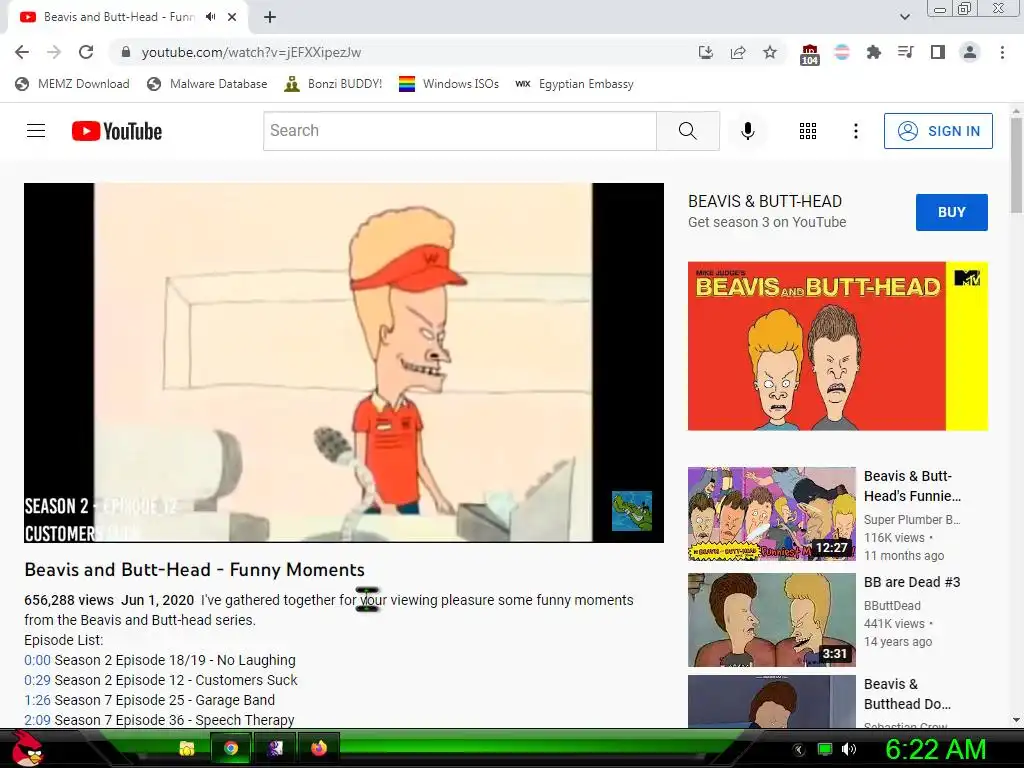This screenshot has height=768, width=1024.
Task: Share this page using the share icon
Action: [738, 52]
